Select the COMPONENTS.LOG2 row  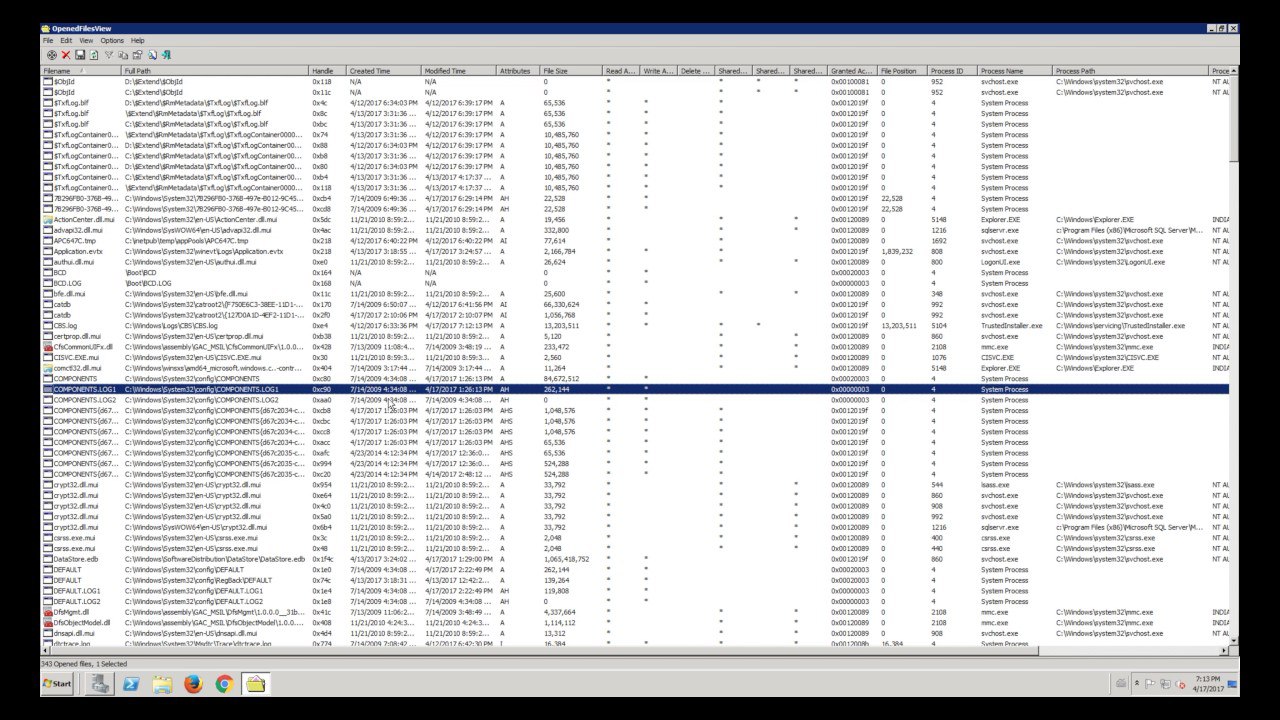(x=635, y=400)
